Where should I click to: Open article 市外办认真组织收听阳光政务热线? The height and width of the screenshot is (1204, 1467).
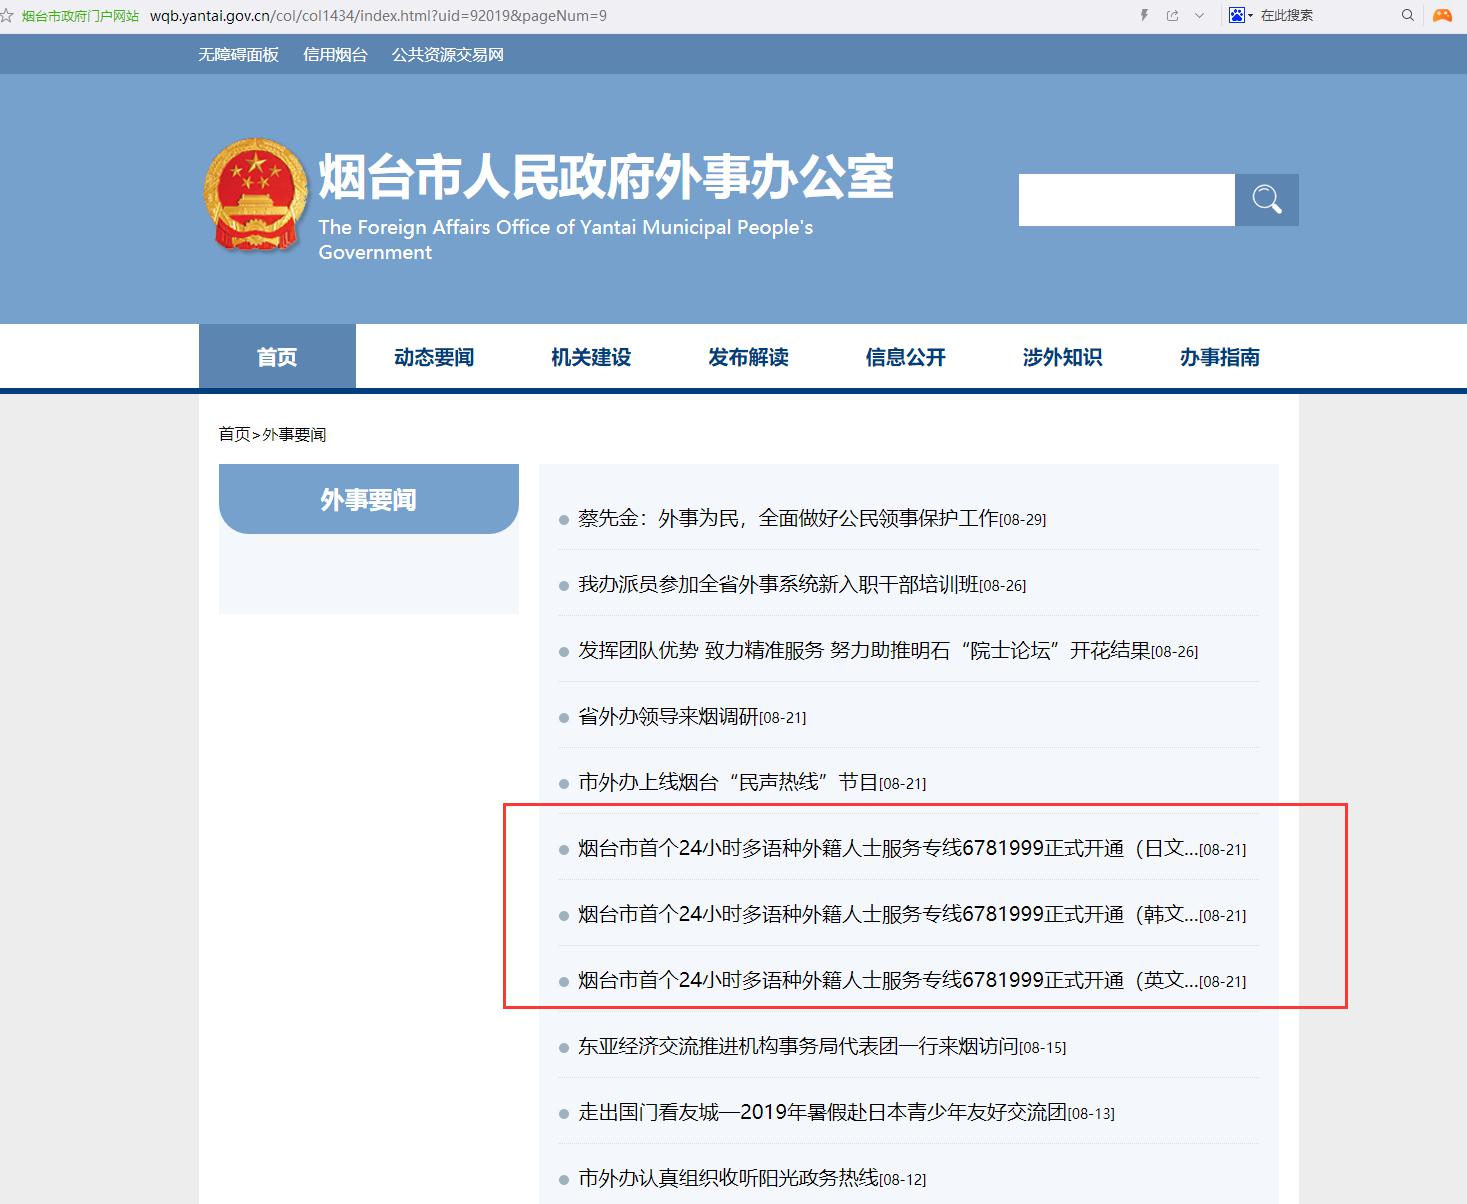coord(728,1178)
